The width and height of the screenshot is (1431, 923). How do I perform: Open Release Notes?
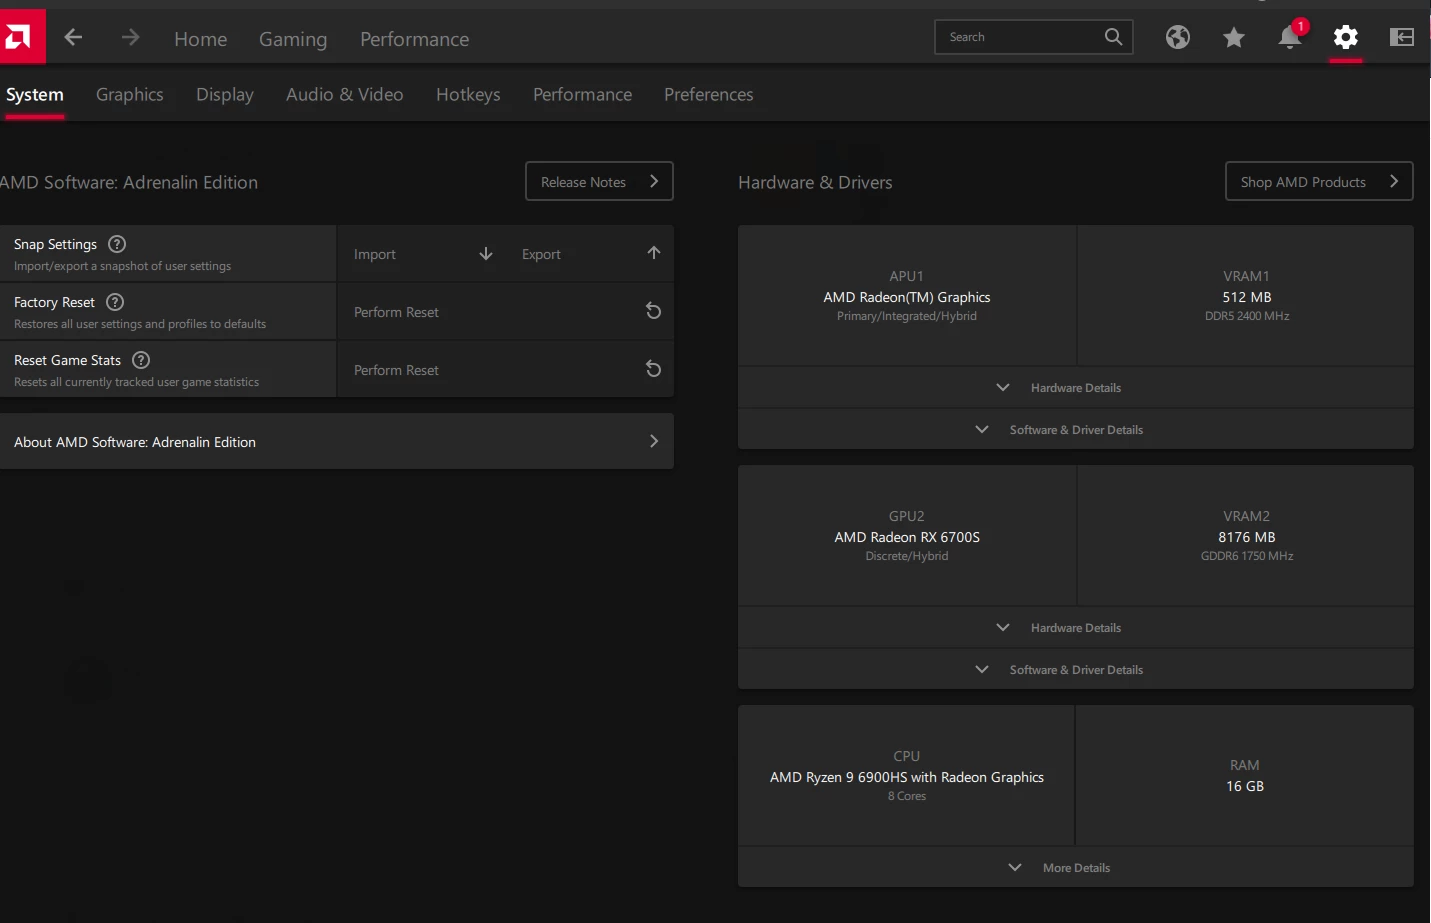tap(599, 181)
